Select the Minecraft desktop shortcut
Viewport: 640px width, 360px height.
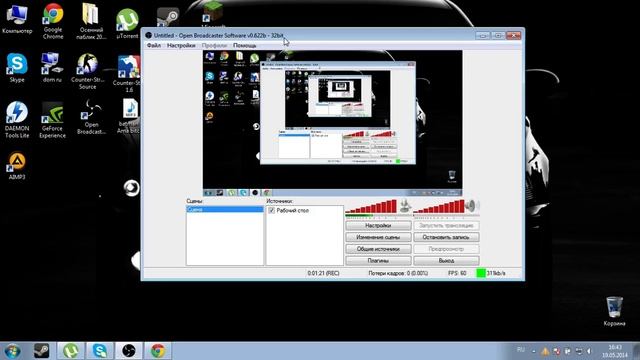point(213,15)
